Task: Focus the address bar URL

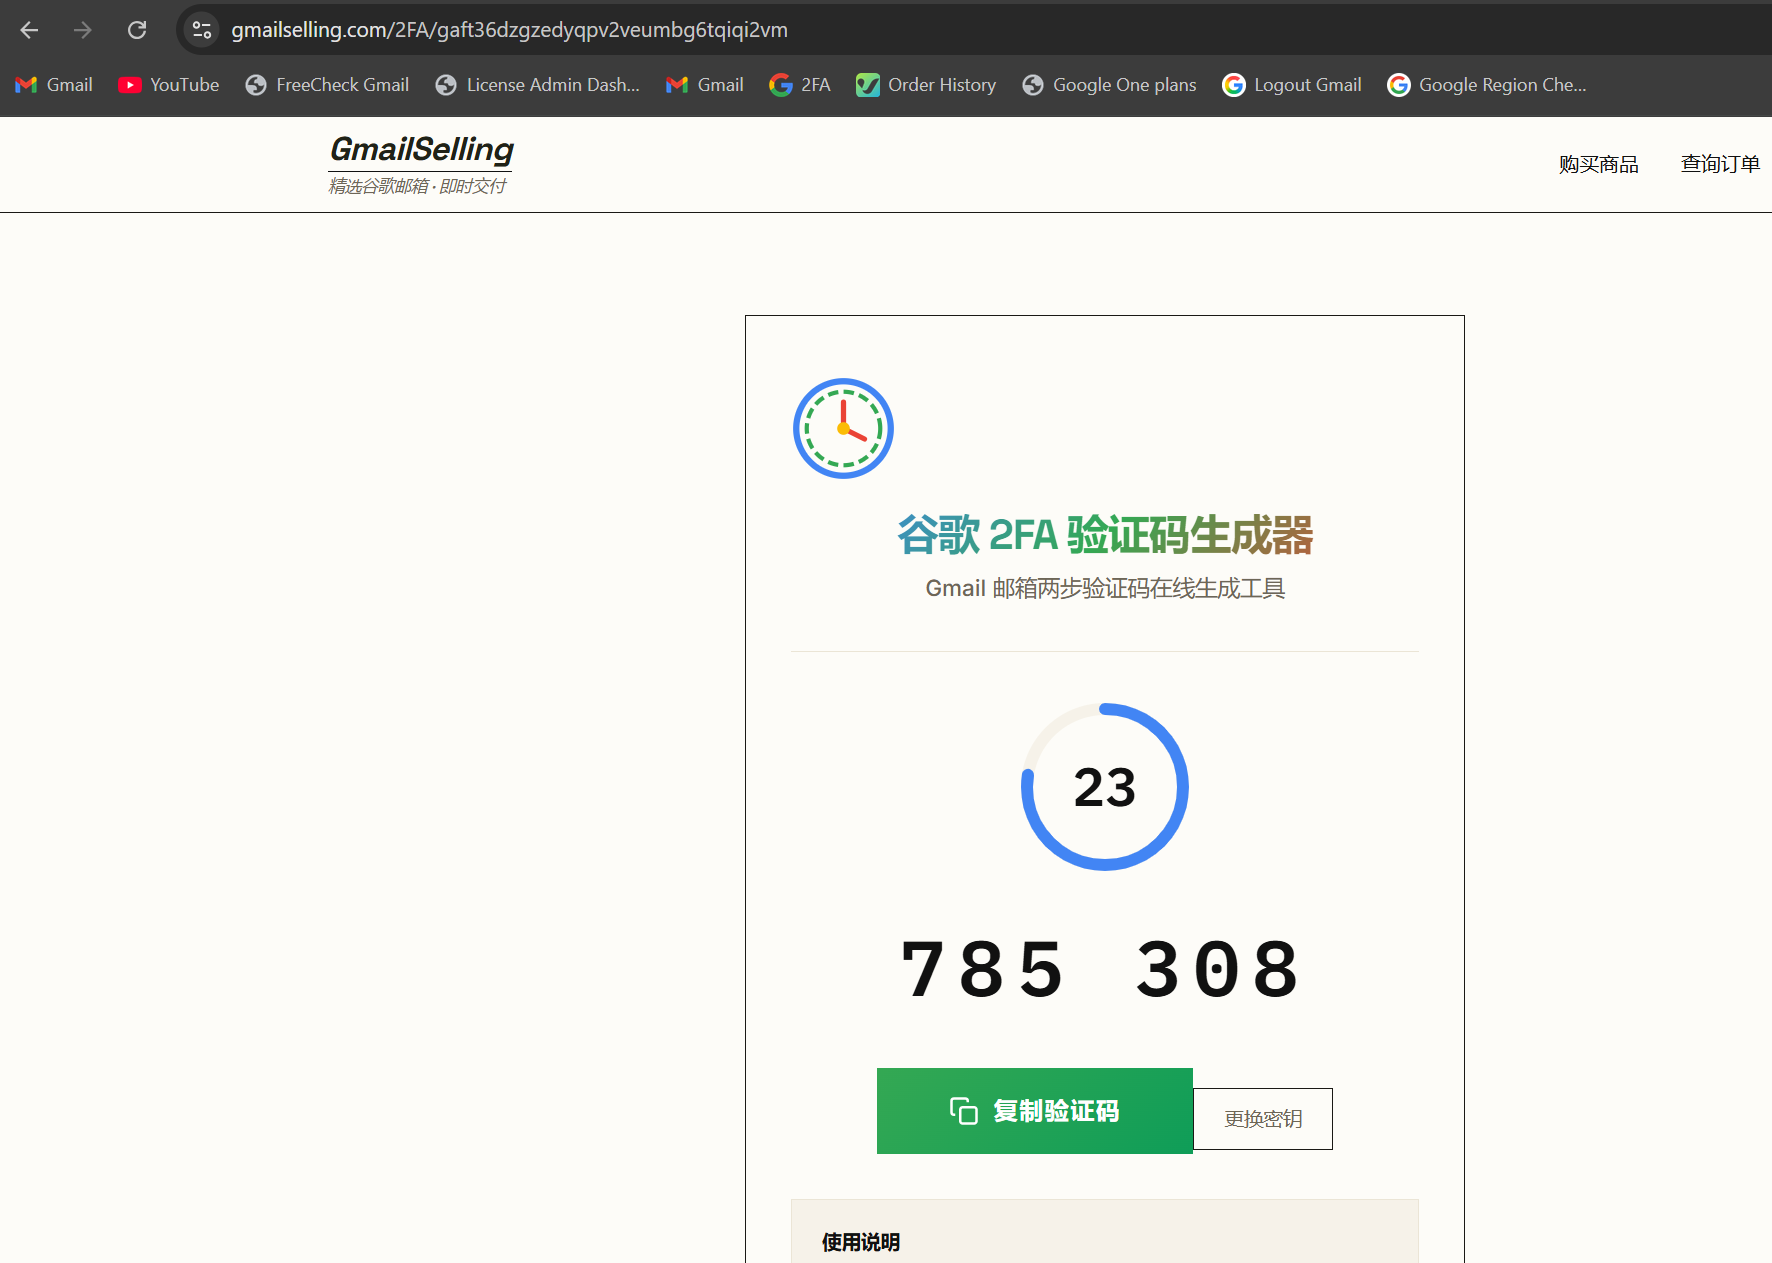Action: (x=509, y=30)
